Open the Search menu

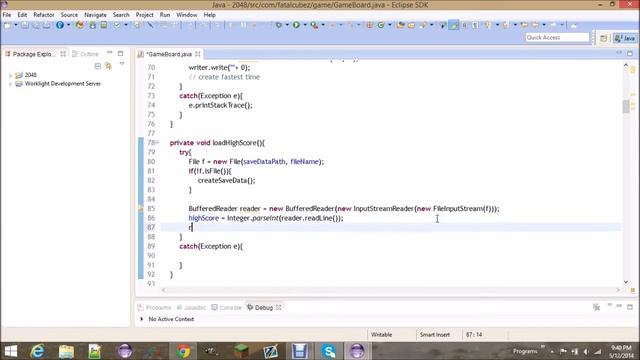(x=121, y=15)
